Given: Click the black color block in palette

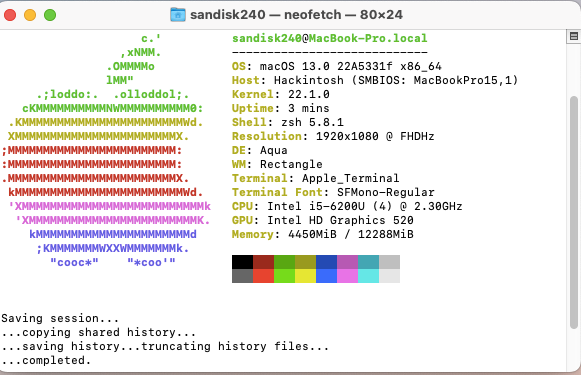Looking at the screenshot, I should [x=242, y=262].
